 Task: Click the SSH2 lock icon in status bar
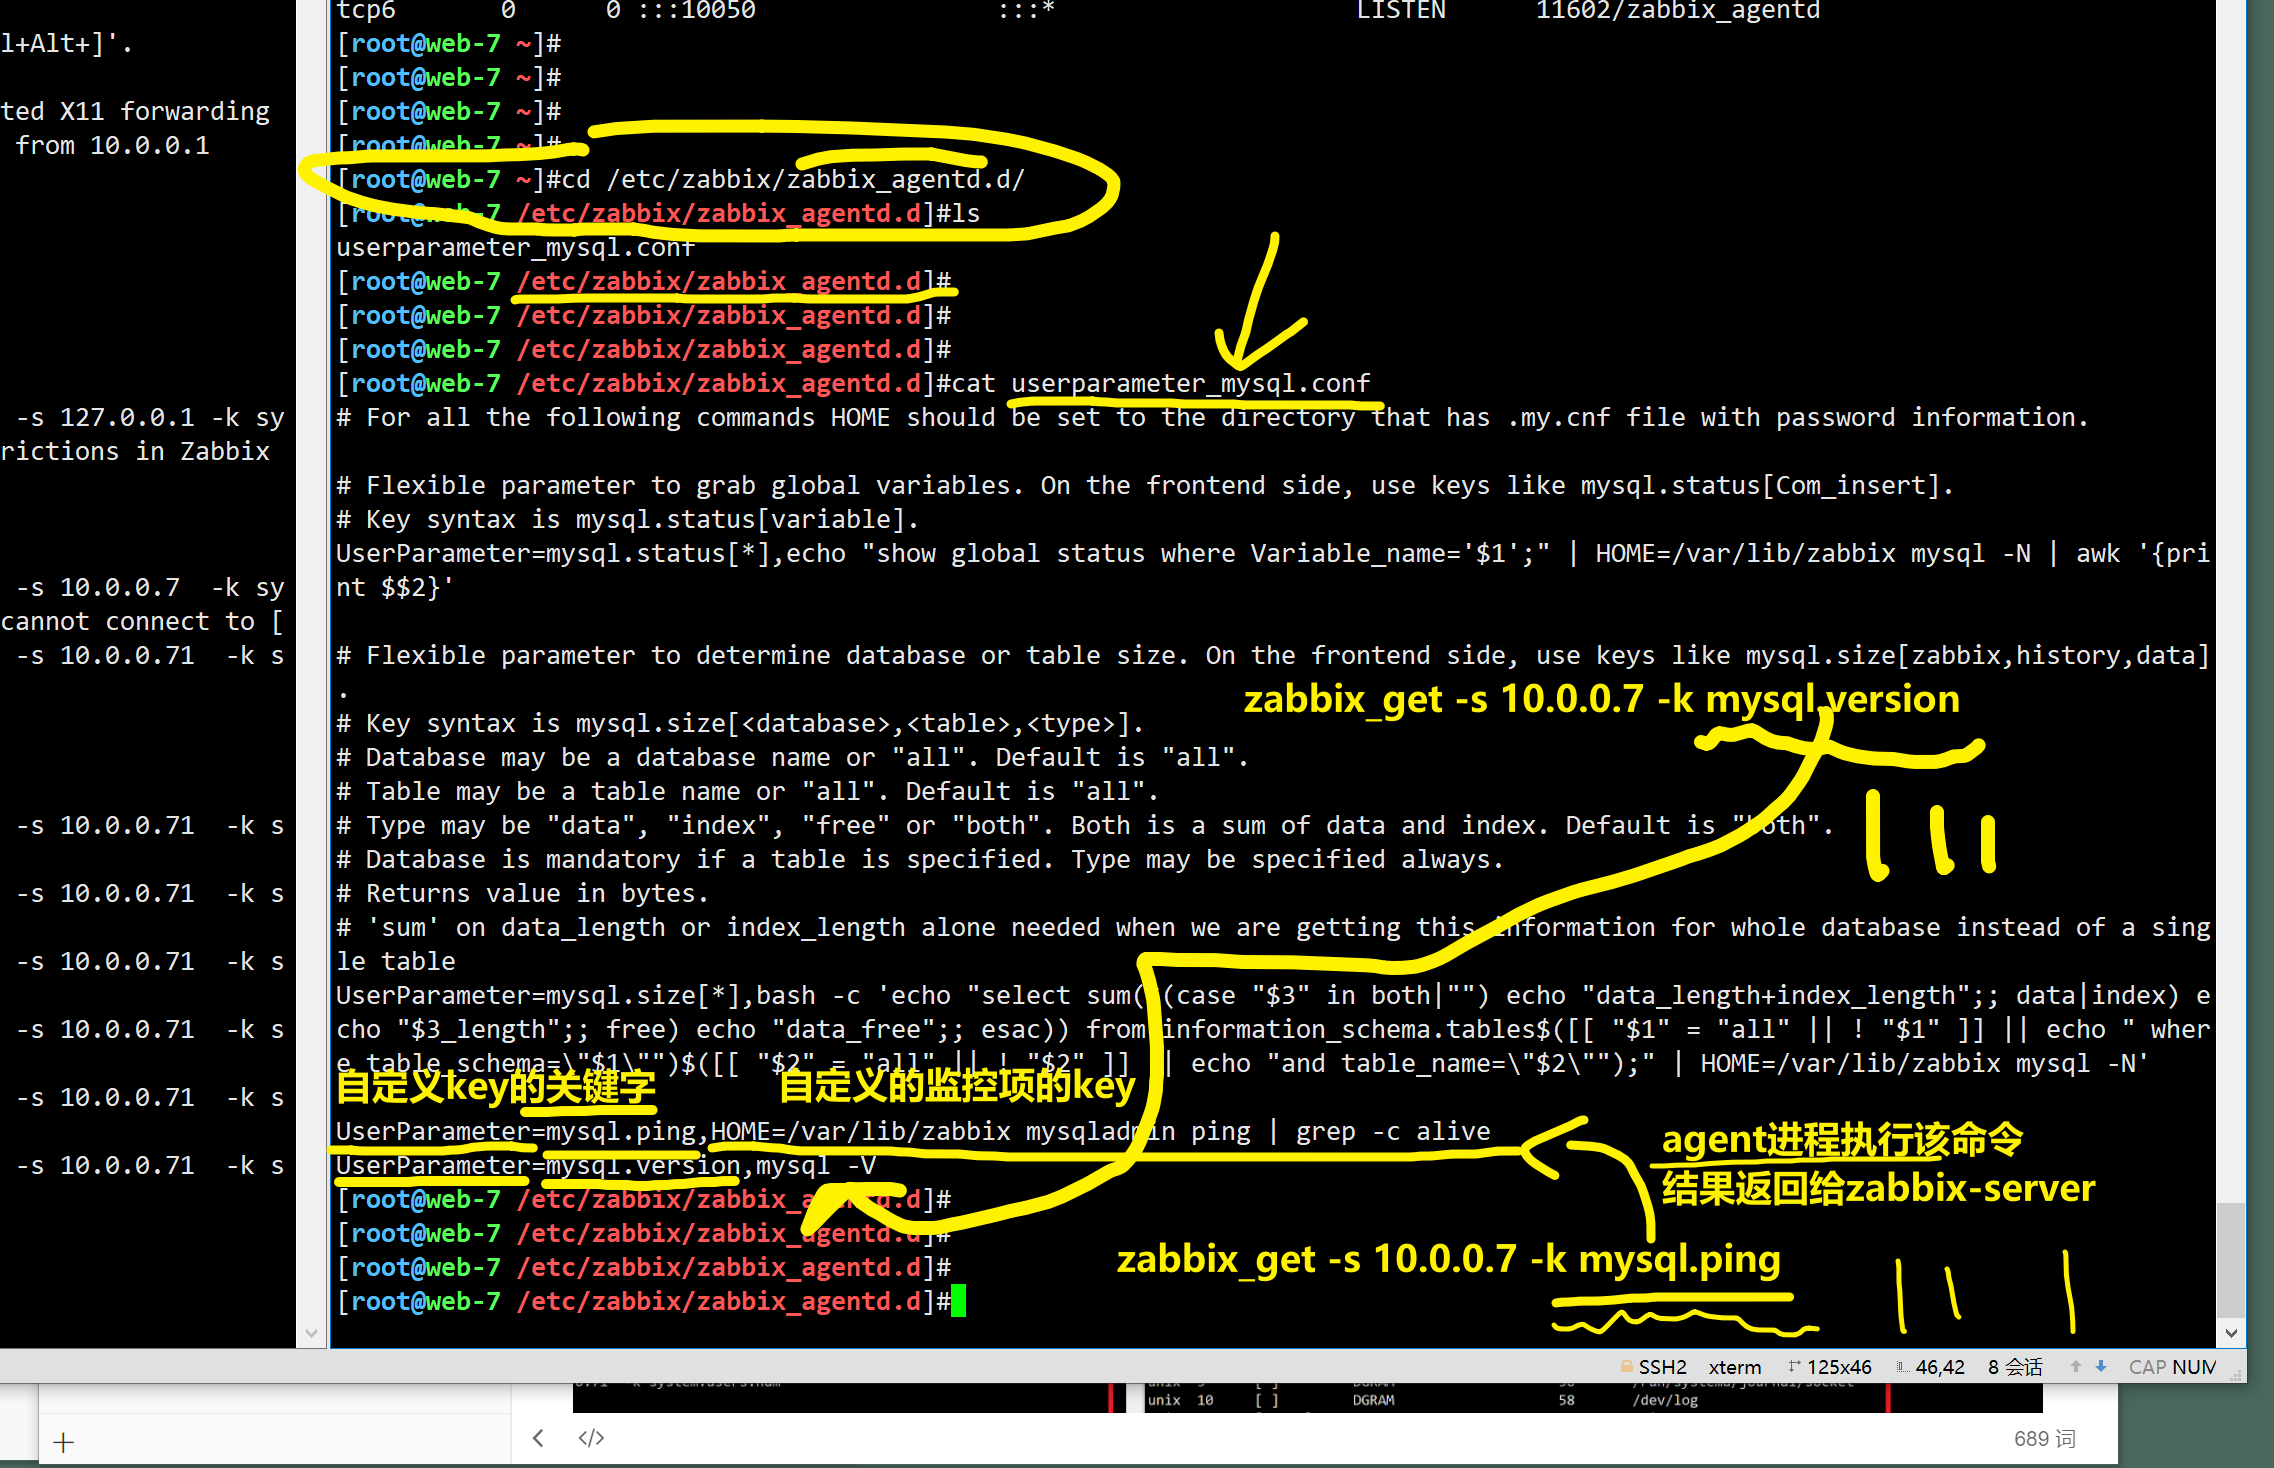[x=1627, y=1367]
